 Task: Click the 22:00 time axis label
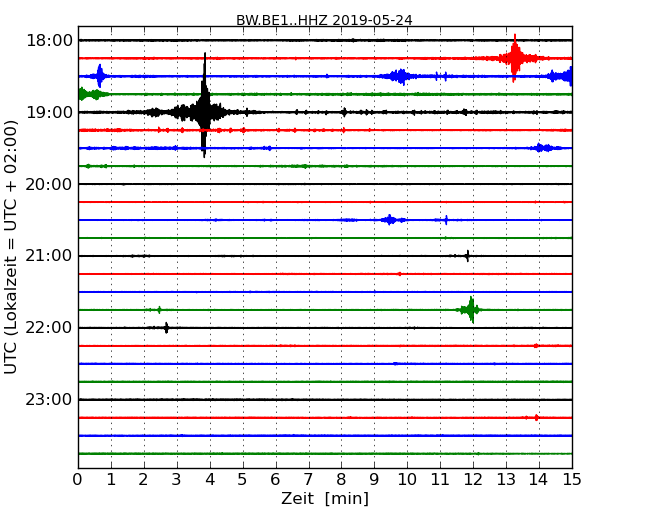49,328
